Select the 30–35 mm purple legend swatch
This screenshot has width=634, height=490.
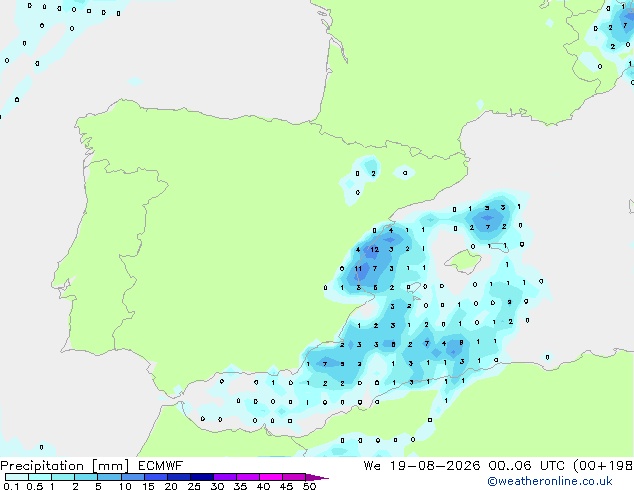coord(225,477)
